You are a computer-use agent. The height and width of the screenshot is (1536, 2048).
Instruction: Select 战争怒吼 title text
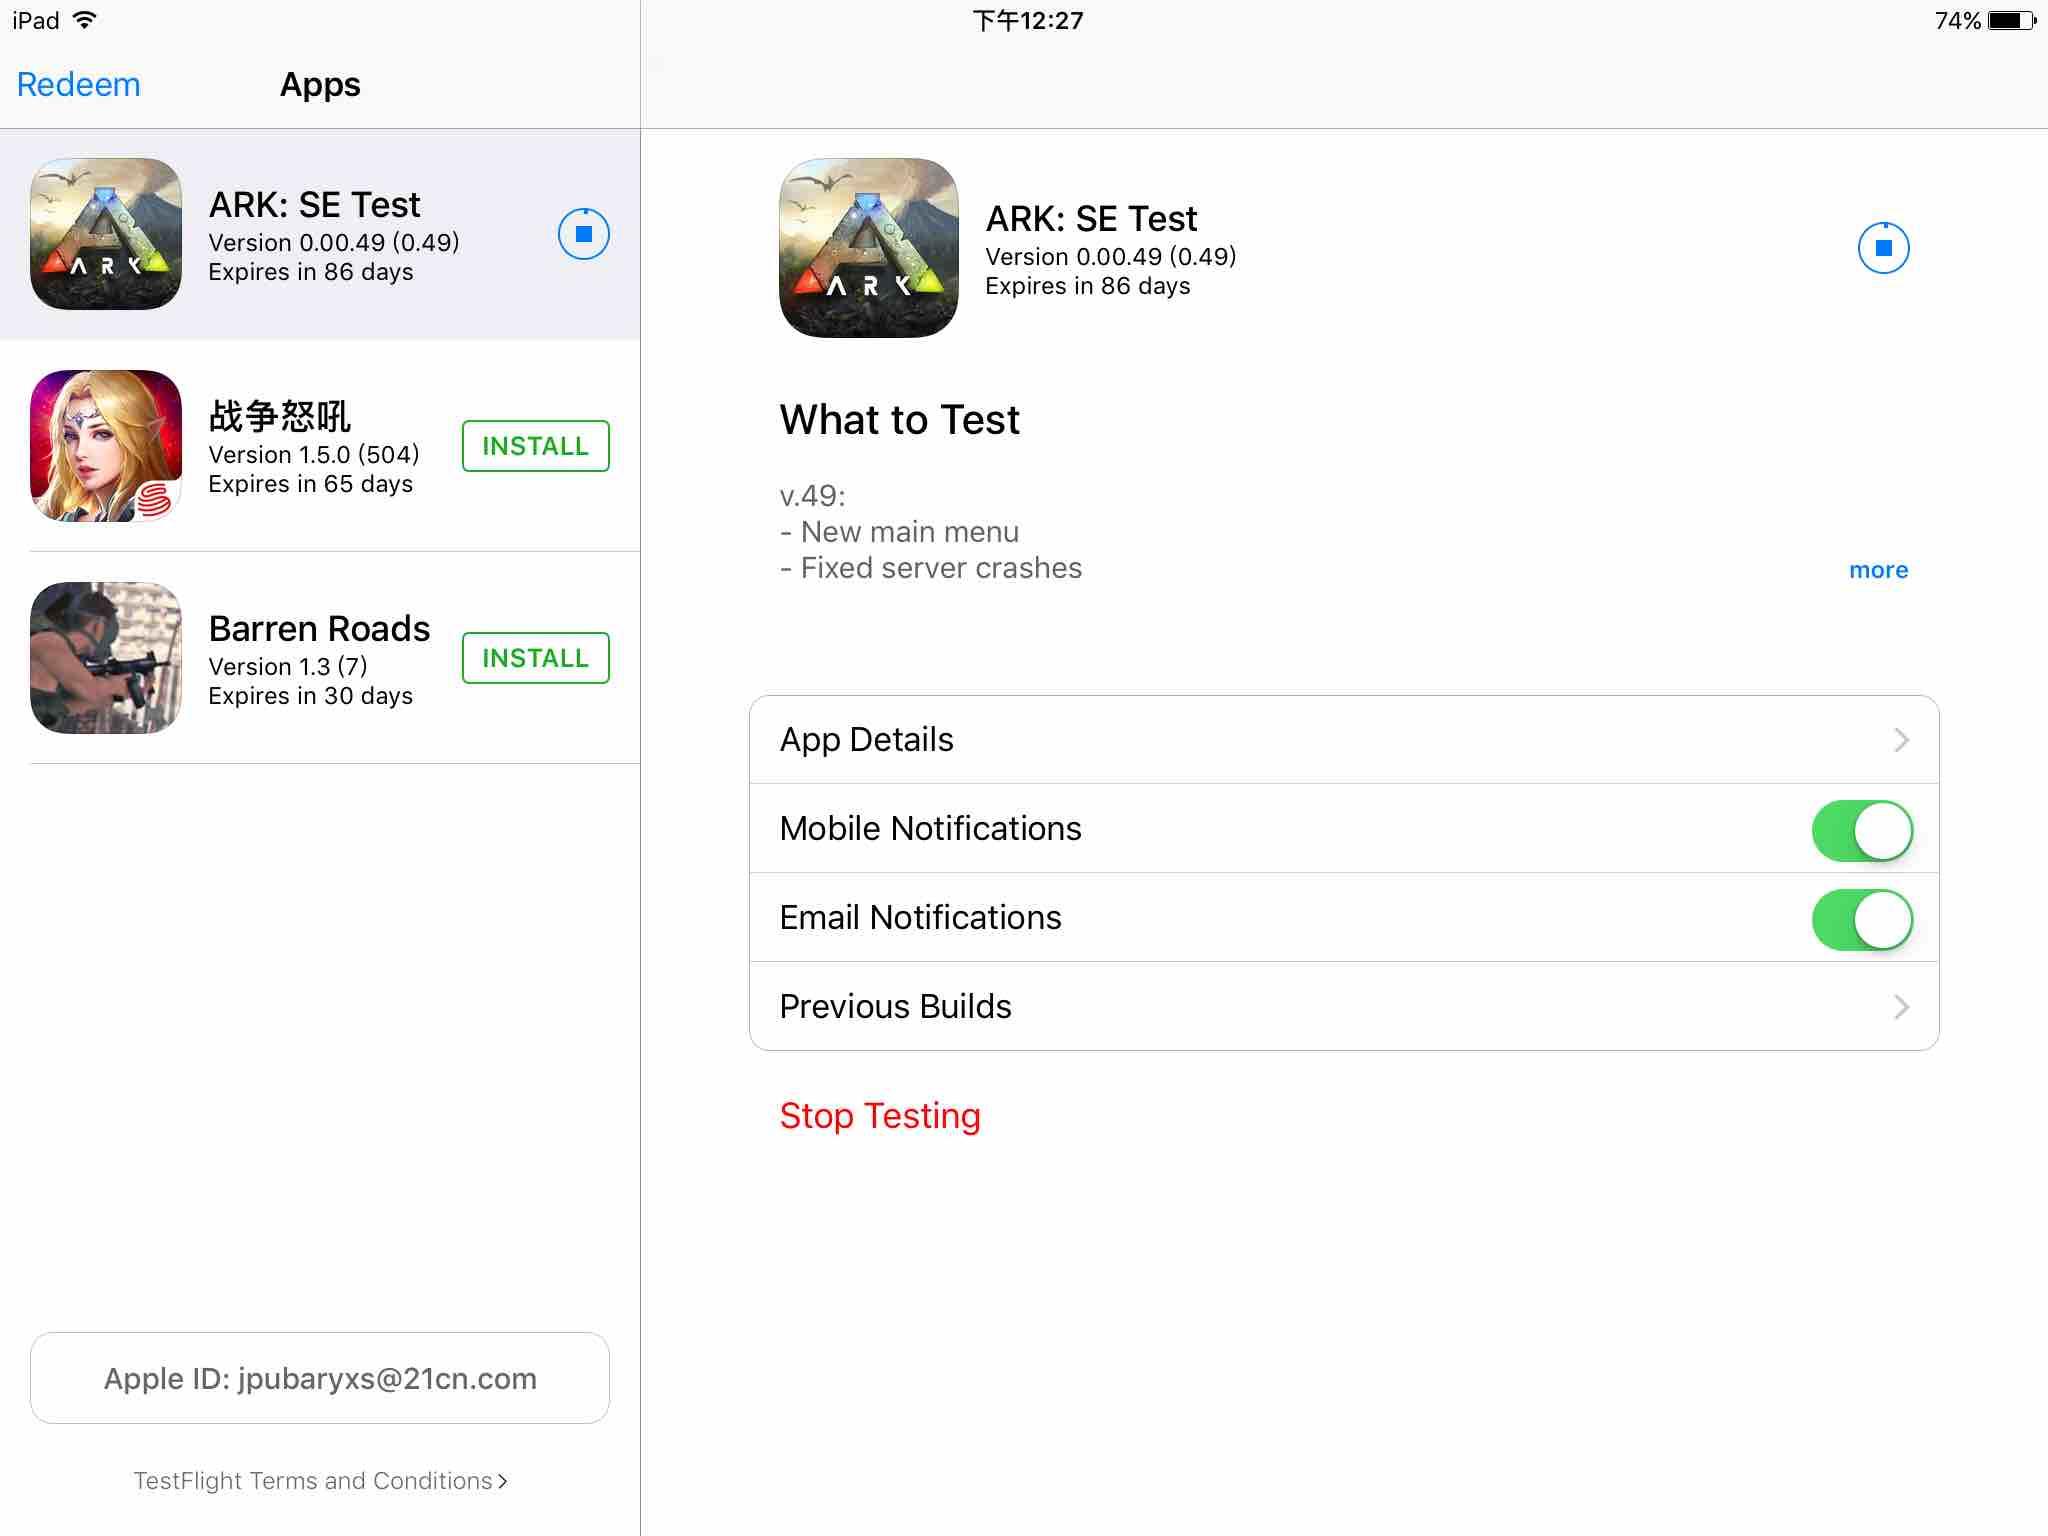(279, 416)
